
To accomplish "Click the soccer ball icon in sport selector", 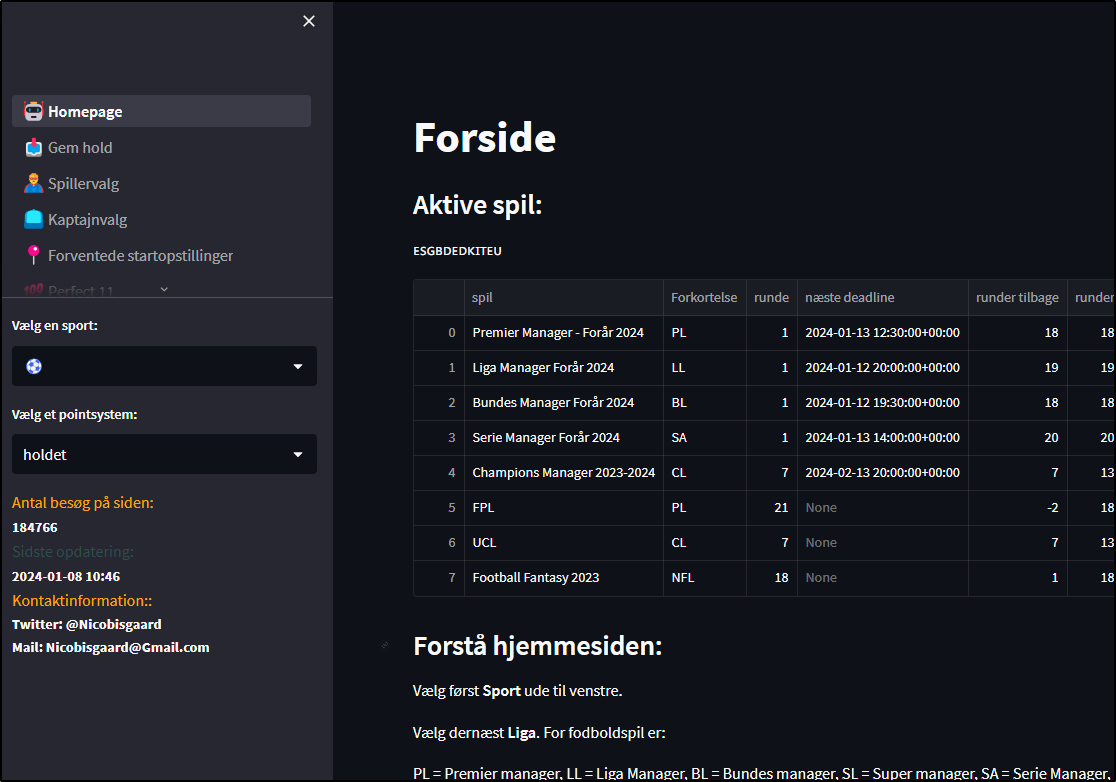I will coord(34,366).
